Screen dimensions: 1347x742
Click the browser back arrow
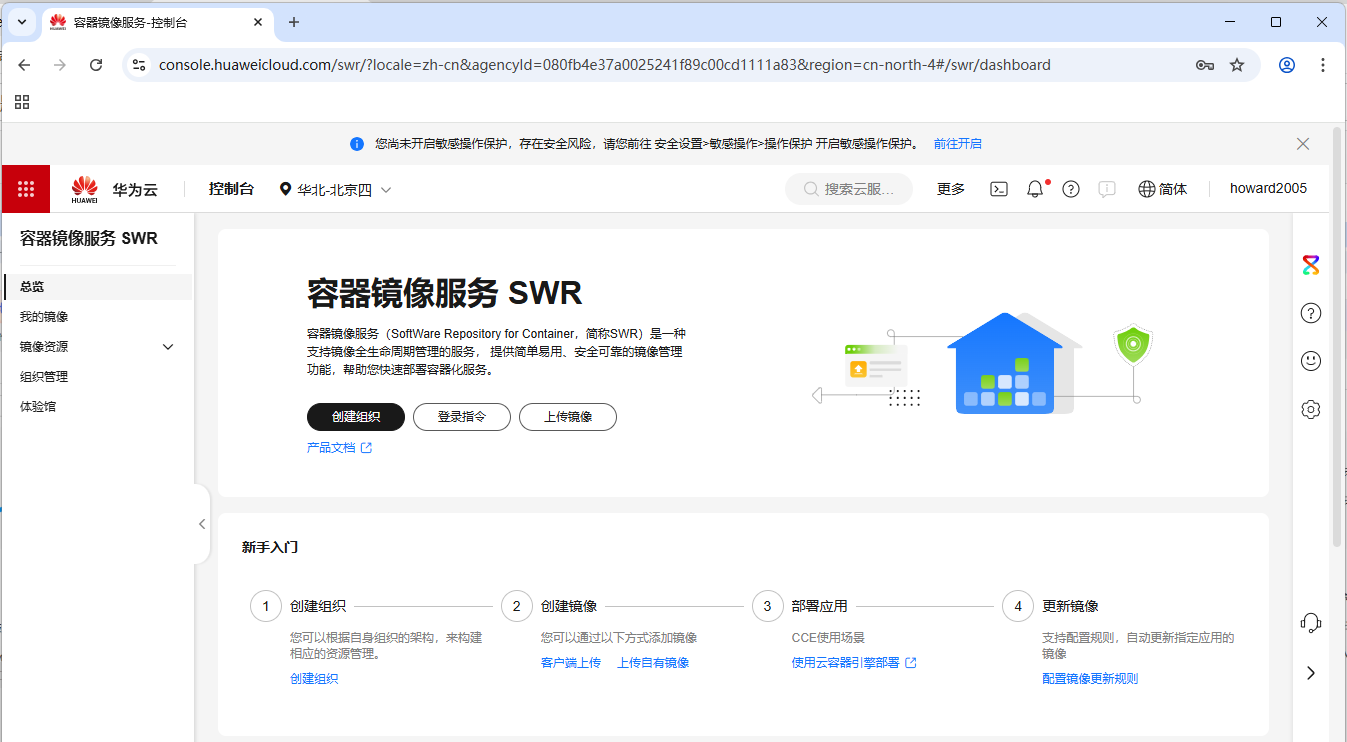[x=24, y=65]
